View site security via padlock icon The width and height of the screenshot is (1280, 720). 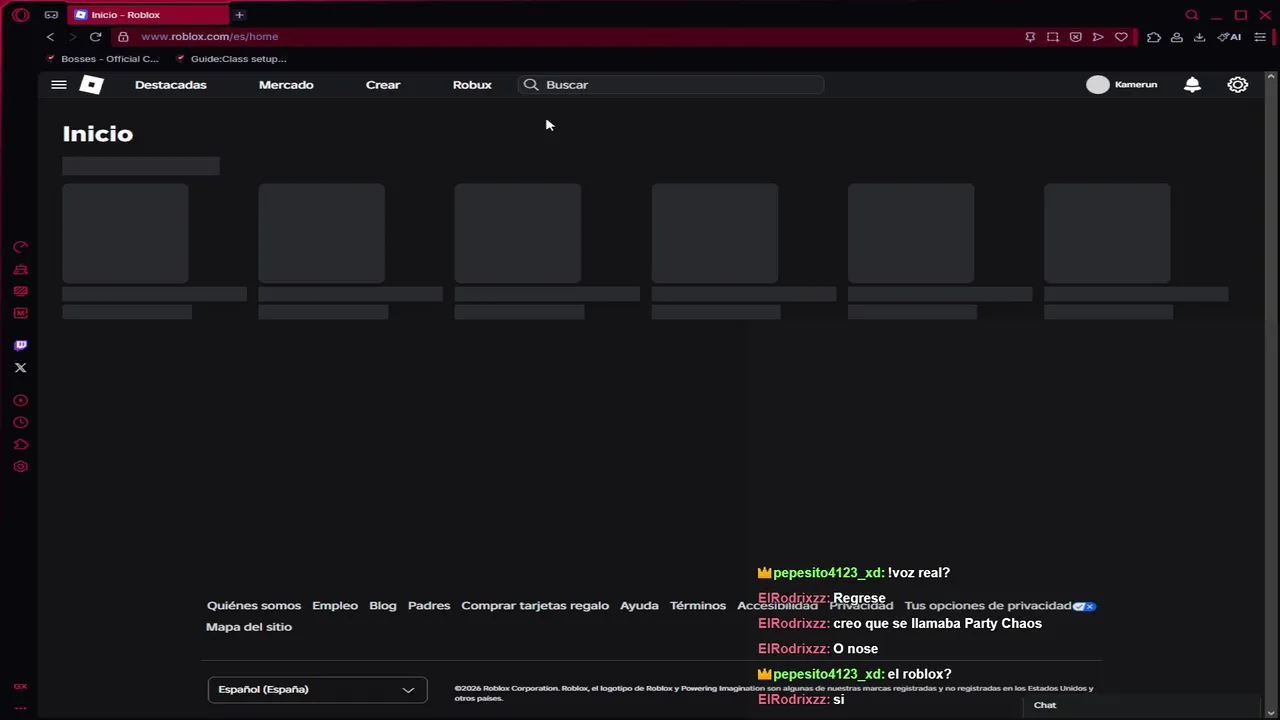coord(123,37)
